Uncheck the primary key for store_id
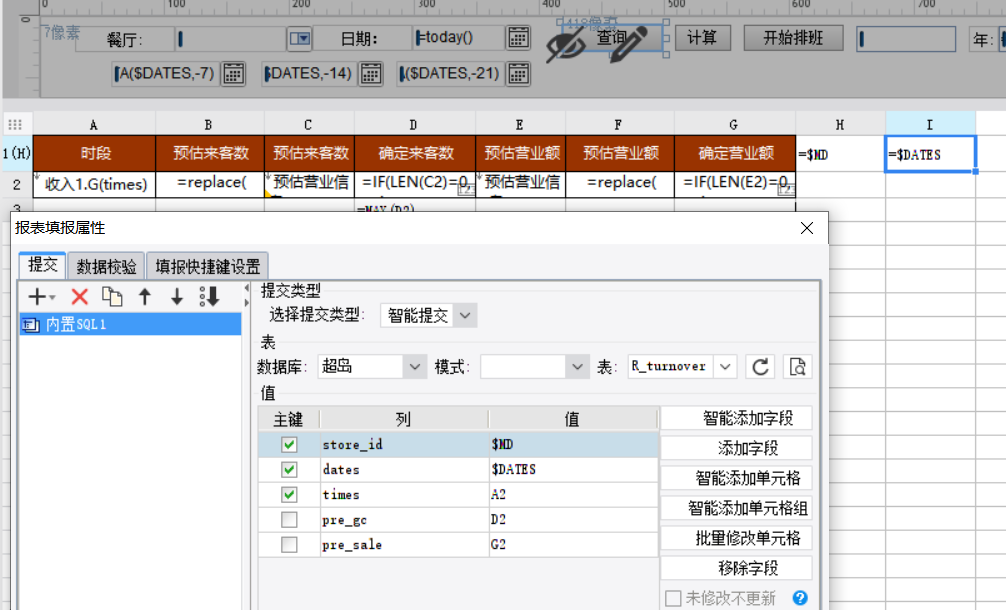 coord(289,444)
